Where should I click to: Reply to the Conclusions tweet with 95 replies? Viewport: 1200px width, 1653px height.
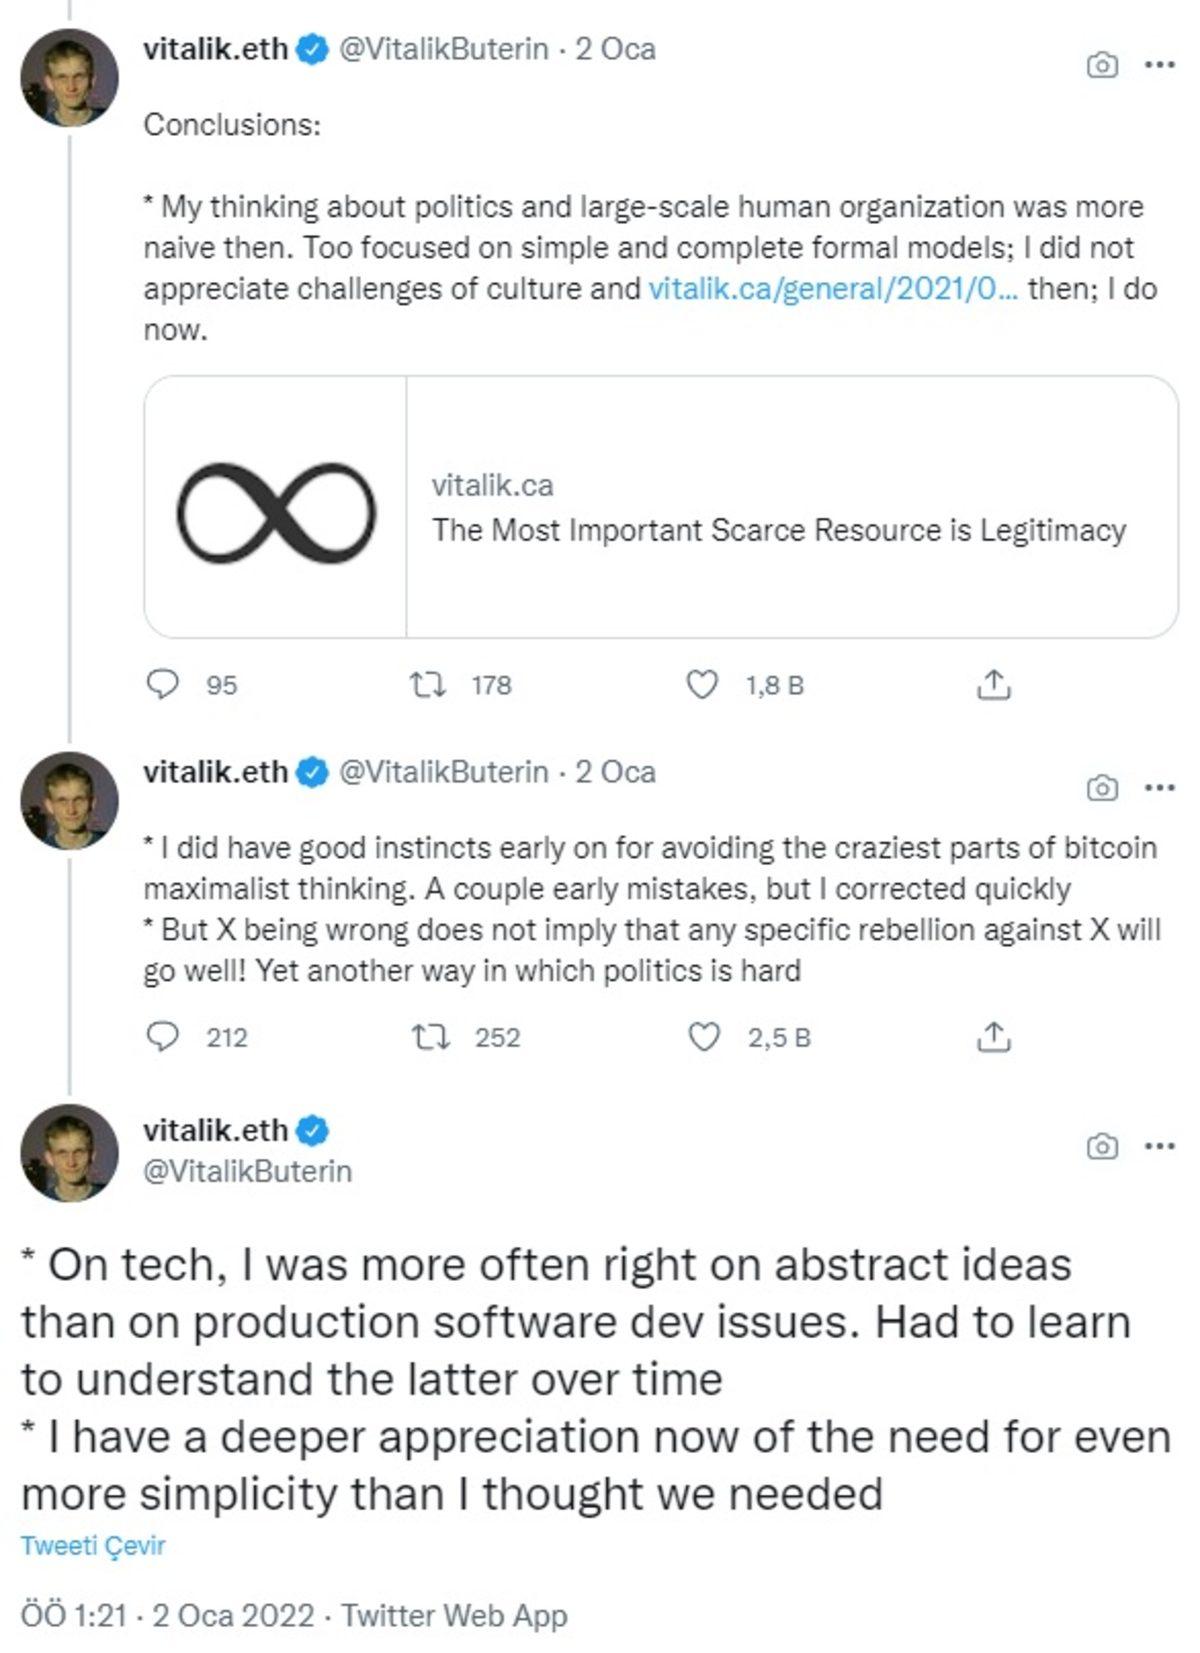point(163,684)
